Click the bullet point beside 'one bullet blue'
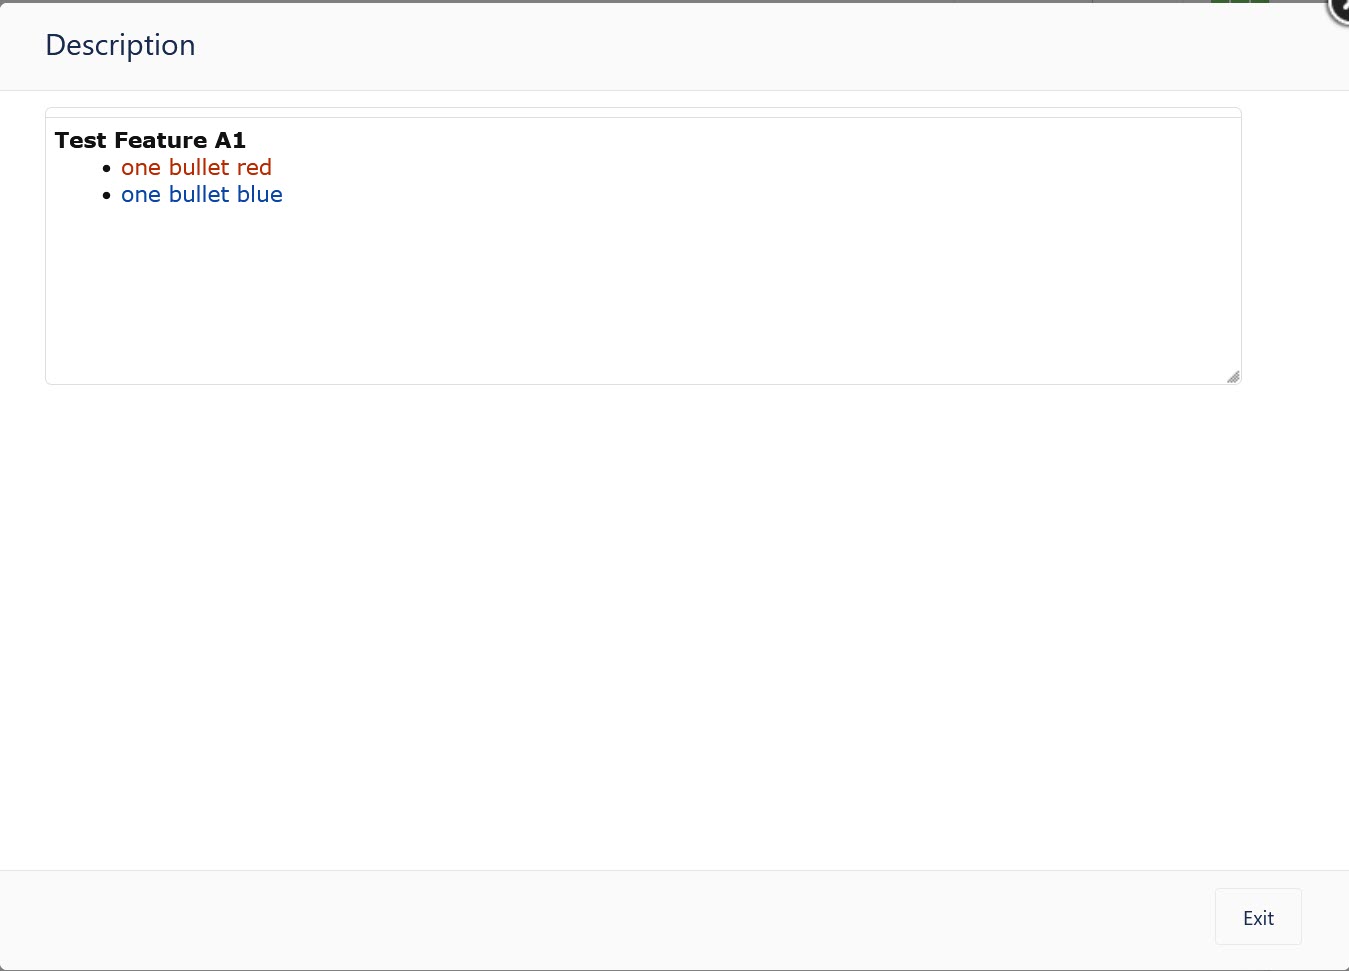The height and width of the screenshot is (971, 1349). [x=107, y=195]
